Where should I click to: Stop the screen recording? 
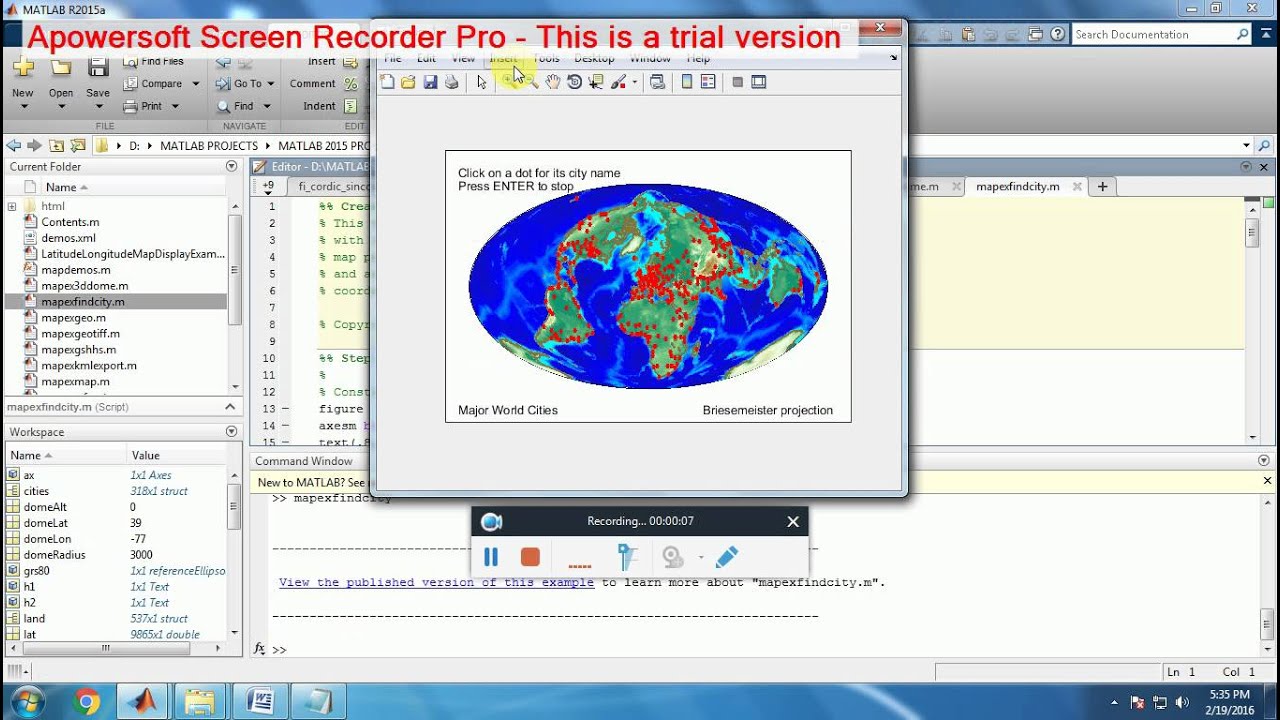[x=530, y=557]
